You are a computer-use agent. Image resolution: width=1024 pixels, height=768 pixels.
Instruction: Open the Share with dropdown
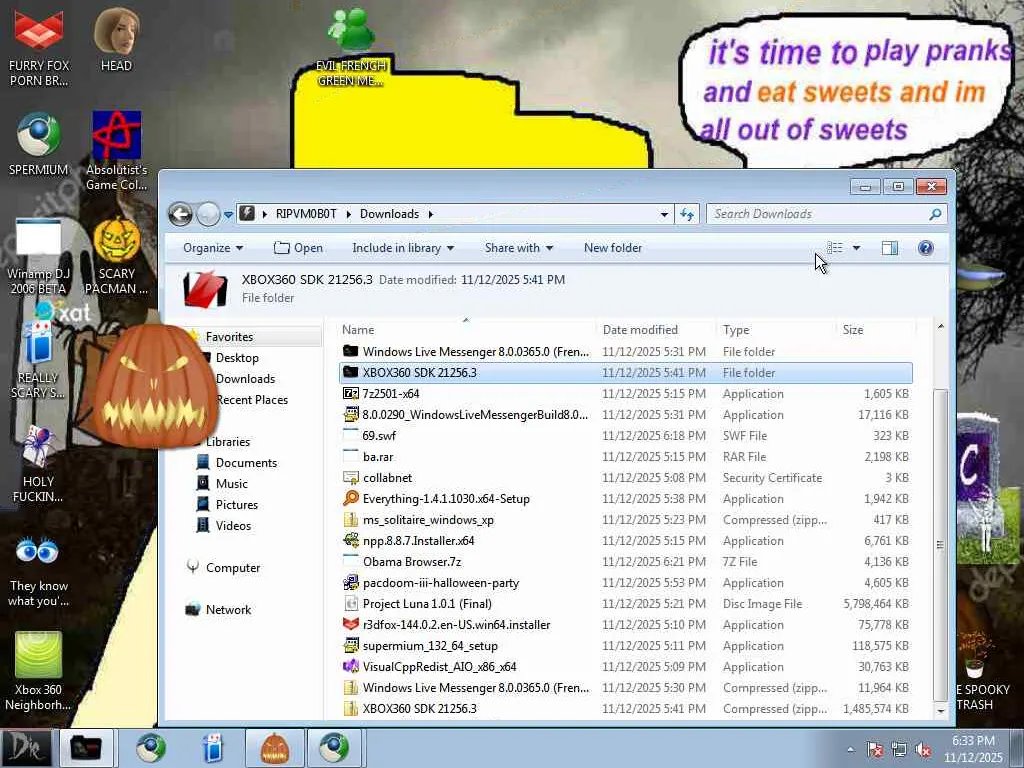519,248
